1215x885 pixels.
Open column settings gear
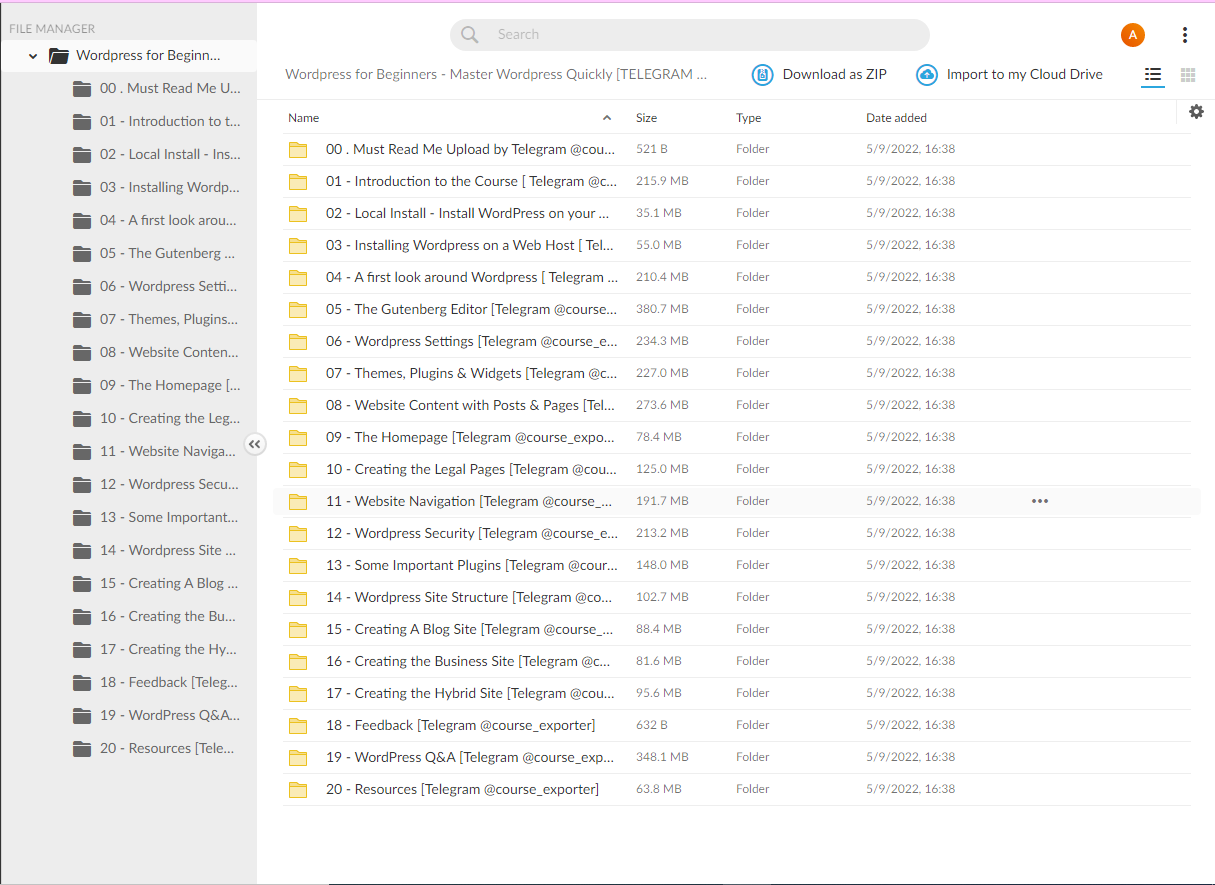coord(1196,112)
